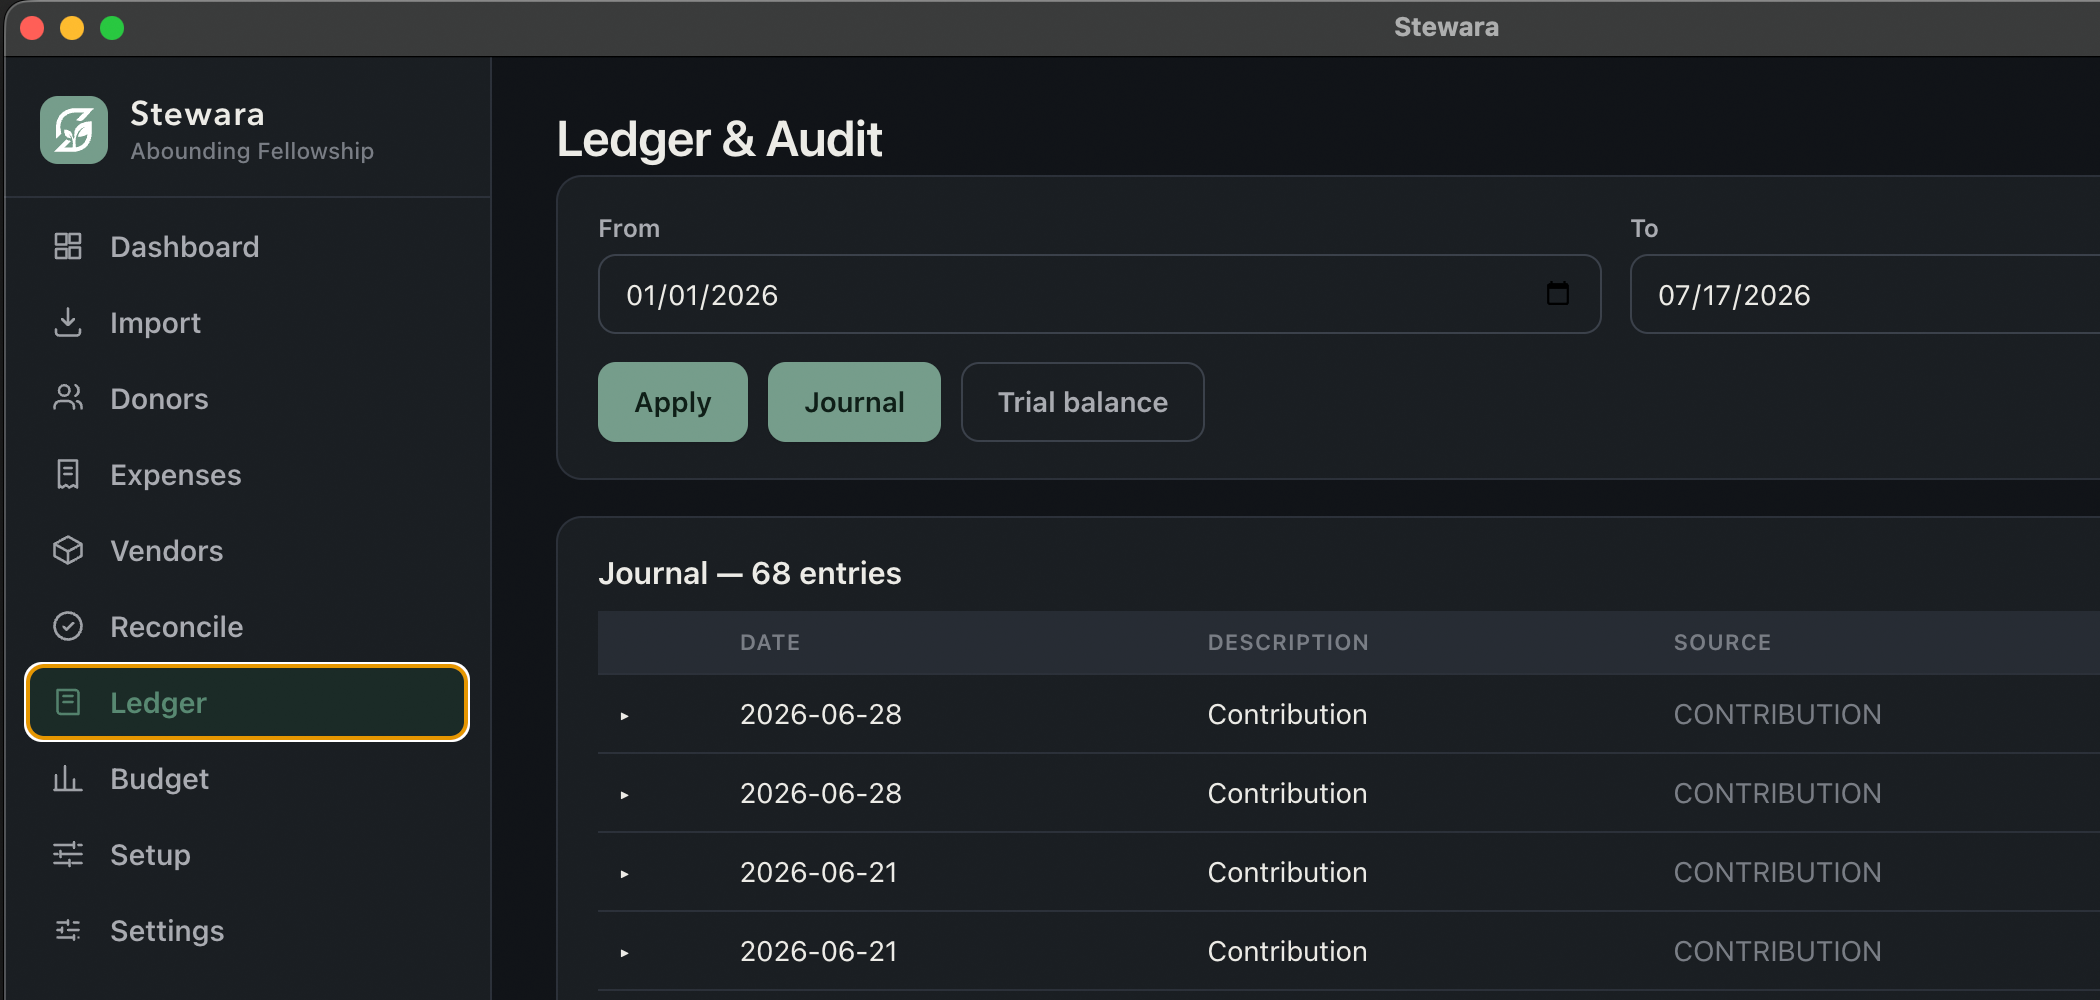Image resolution: width=2100 pixels, height=1000 pixels.
Task: Open the Dashboard page
Action: (x=247, y=246)
